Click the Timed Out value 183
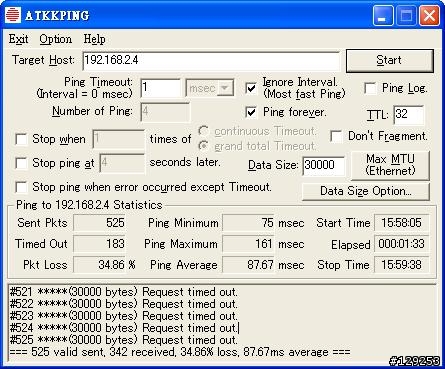The image size is (445, 369). (x=99, y=244)
